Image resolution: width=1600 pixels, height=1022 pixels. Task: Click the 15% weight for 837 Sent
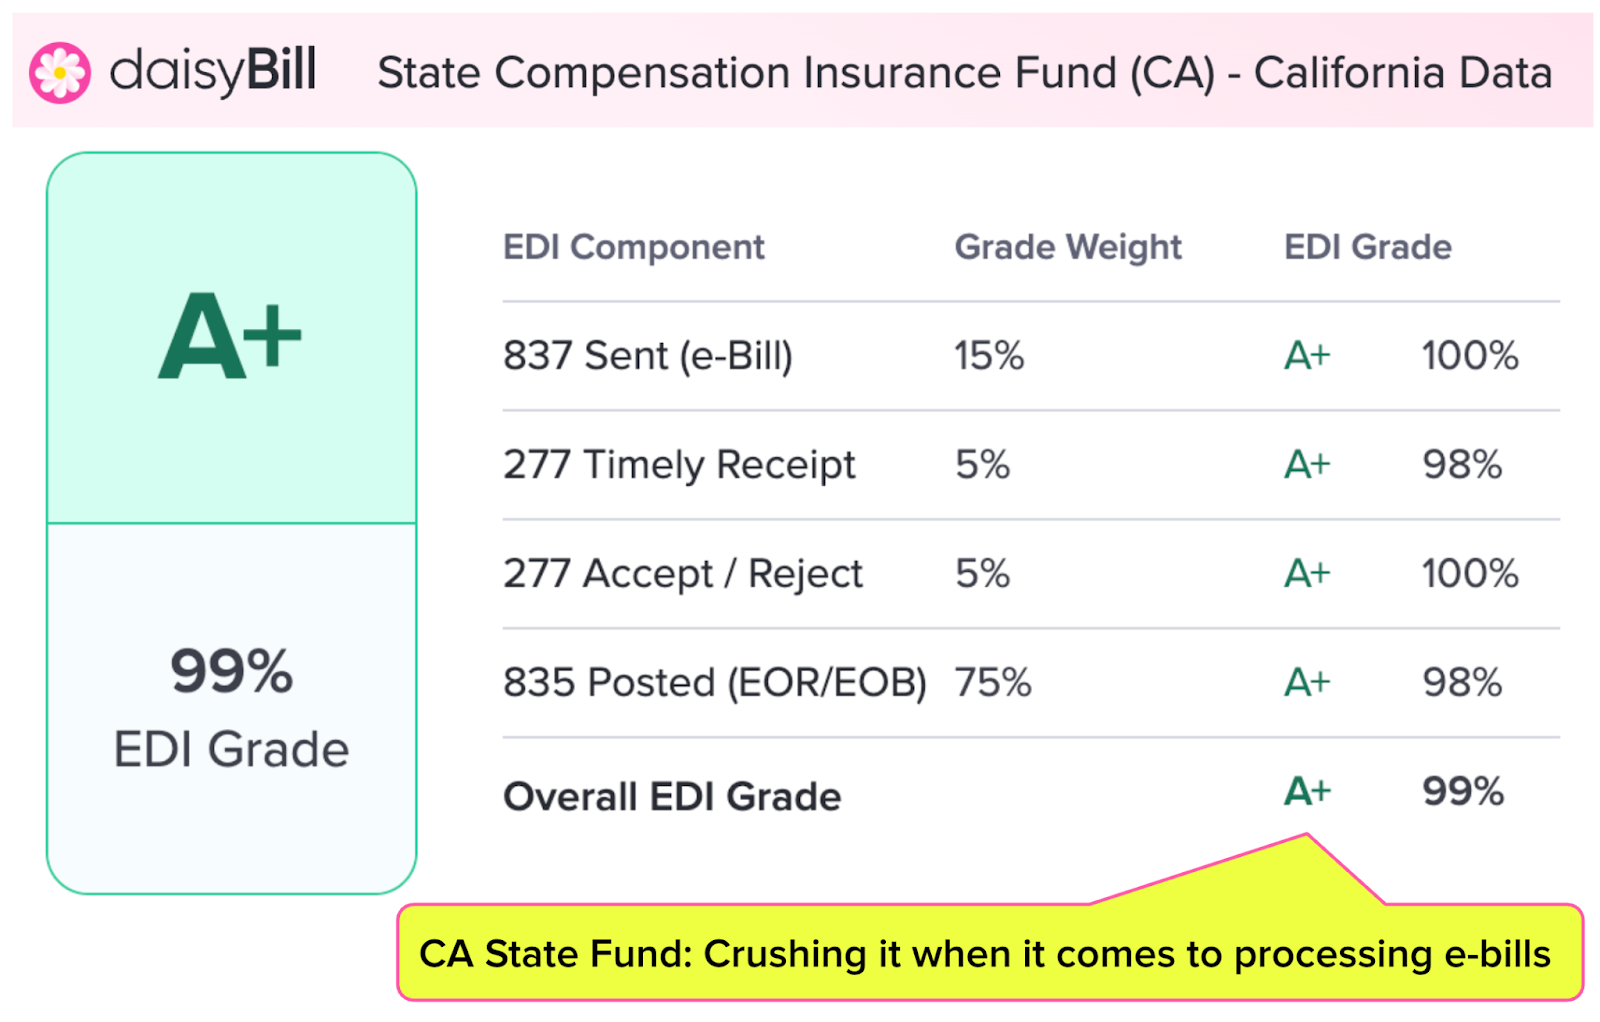click(989, 356)
